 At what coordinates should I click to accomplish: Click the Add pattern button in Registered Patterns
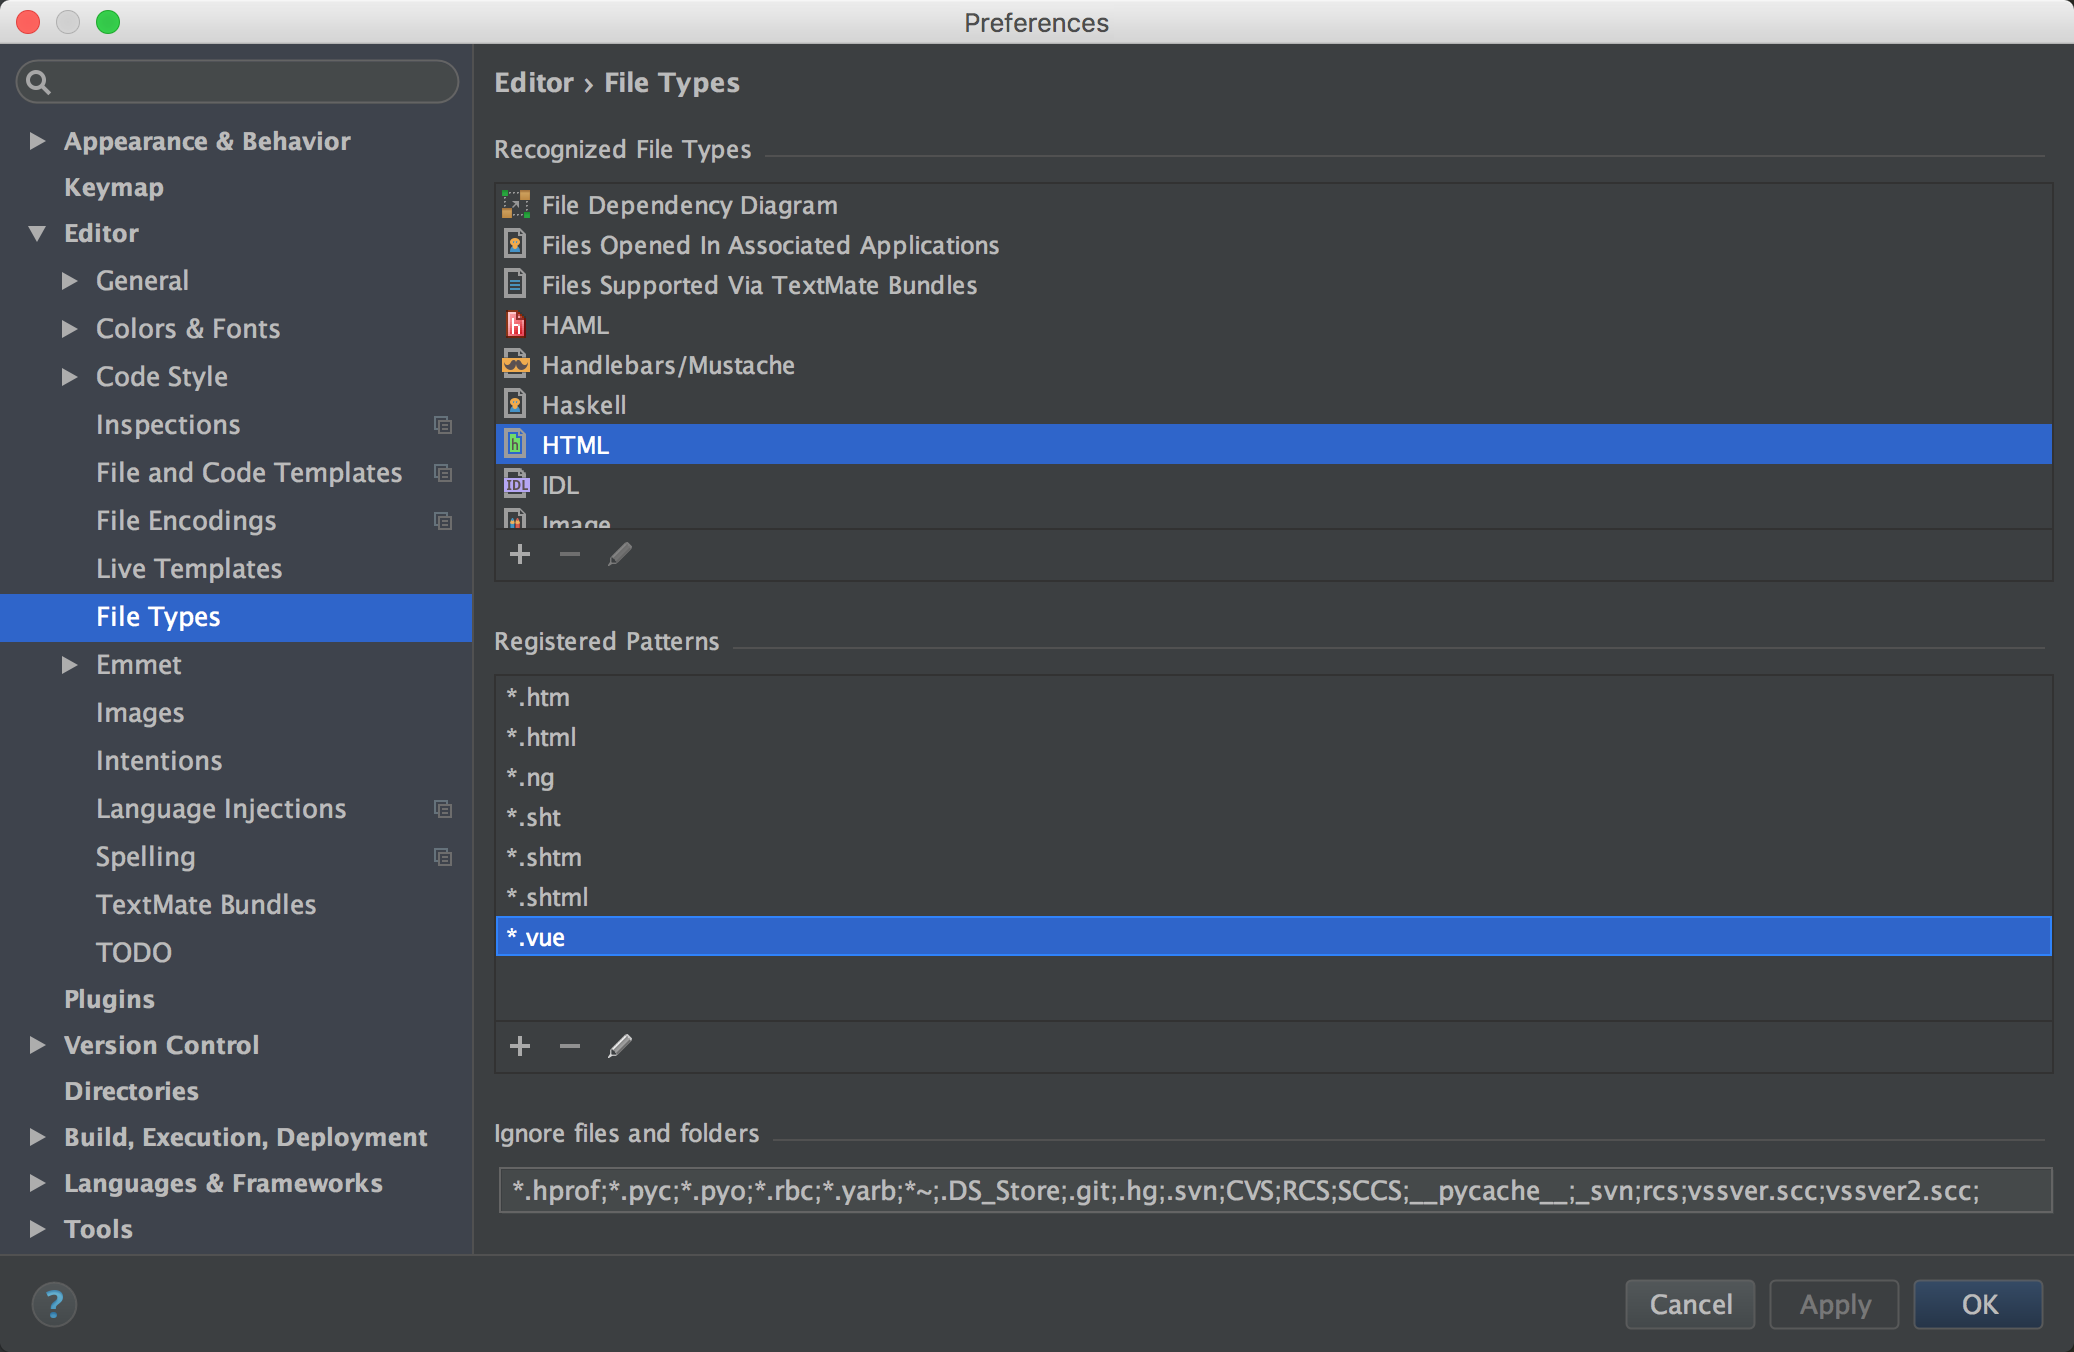coord(522,1047)
